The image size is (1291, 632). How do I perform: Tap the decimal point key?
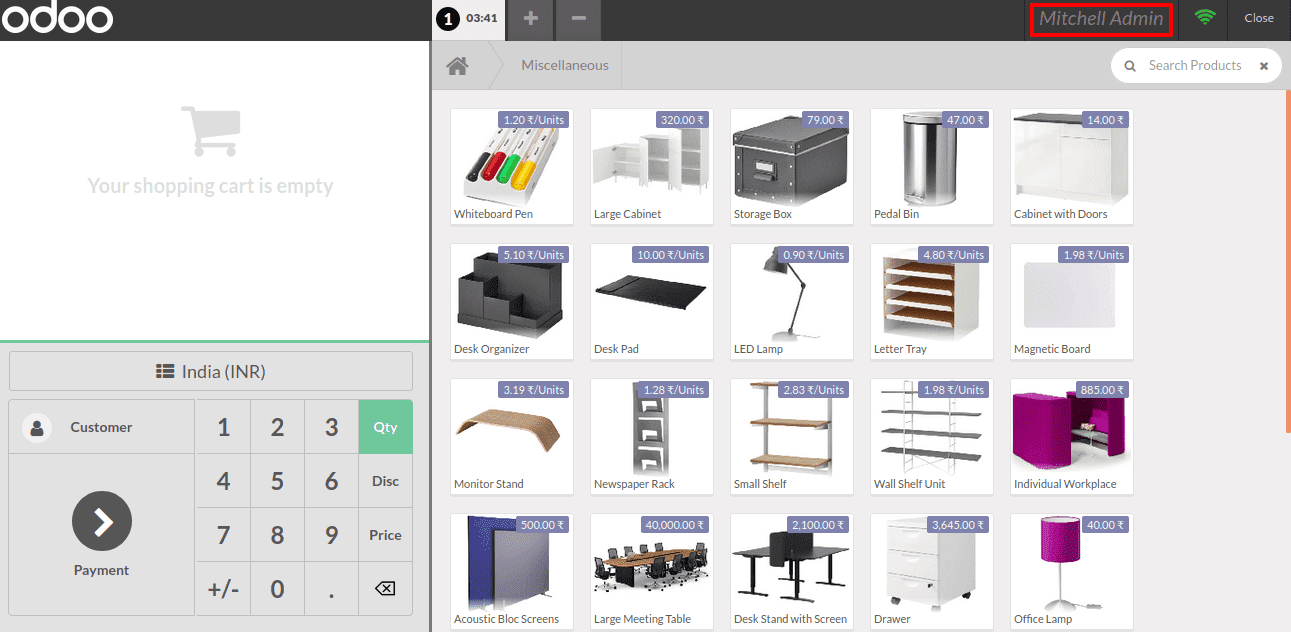[331, 589]
